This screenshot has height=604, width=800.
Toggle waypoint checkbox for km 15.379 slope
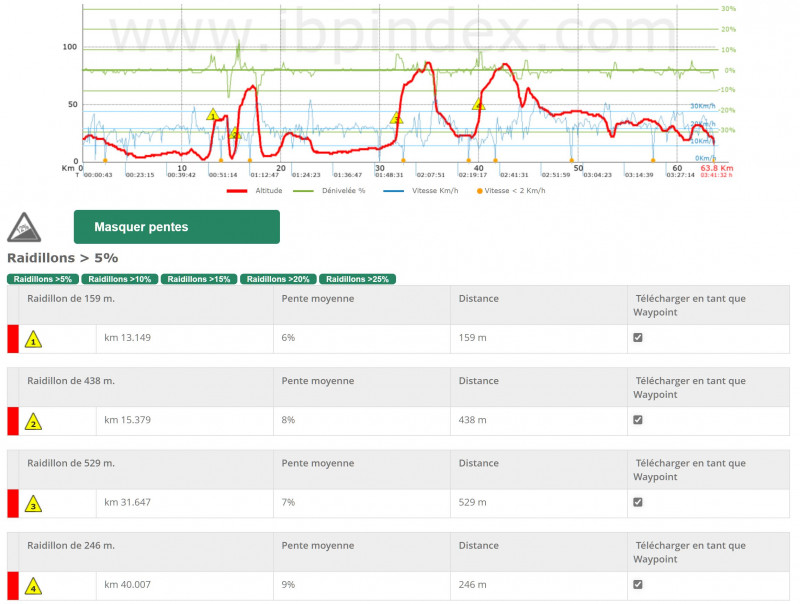(x=638, y=420)
